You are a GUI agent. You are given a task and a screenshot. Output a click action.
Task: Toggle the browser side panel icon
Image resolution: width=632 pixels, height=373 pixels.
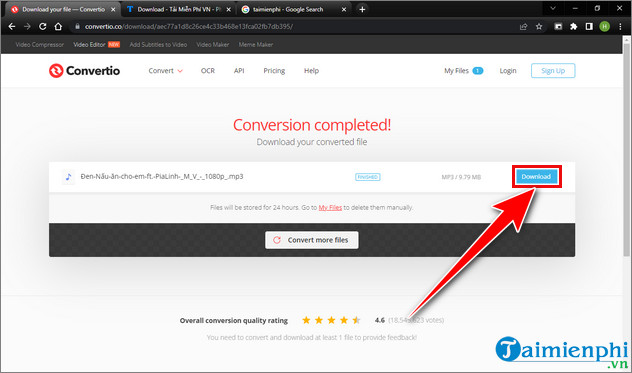589,27
